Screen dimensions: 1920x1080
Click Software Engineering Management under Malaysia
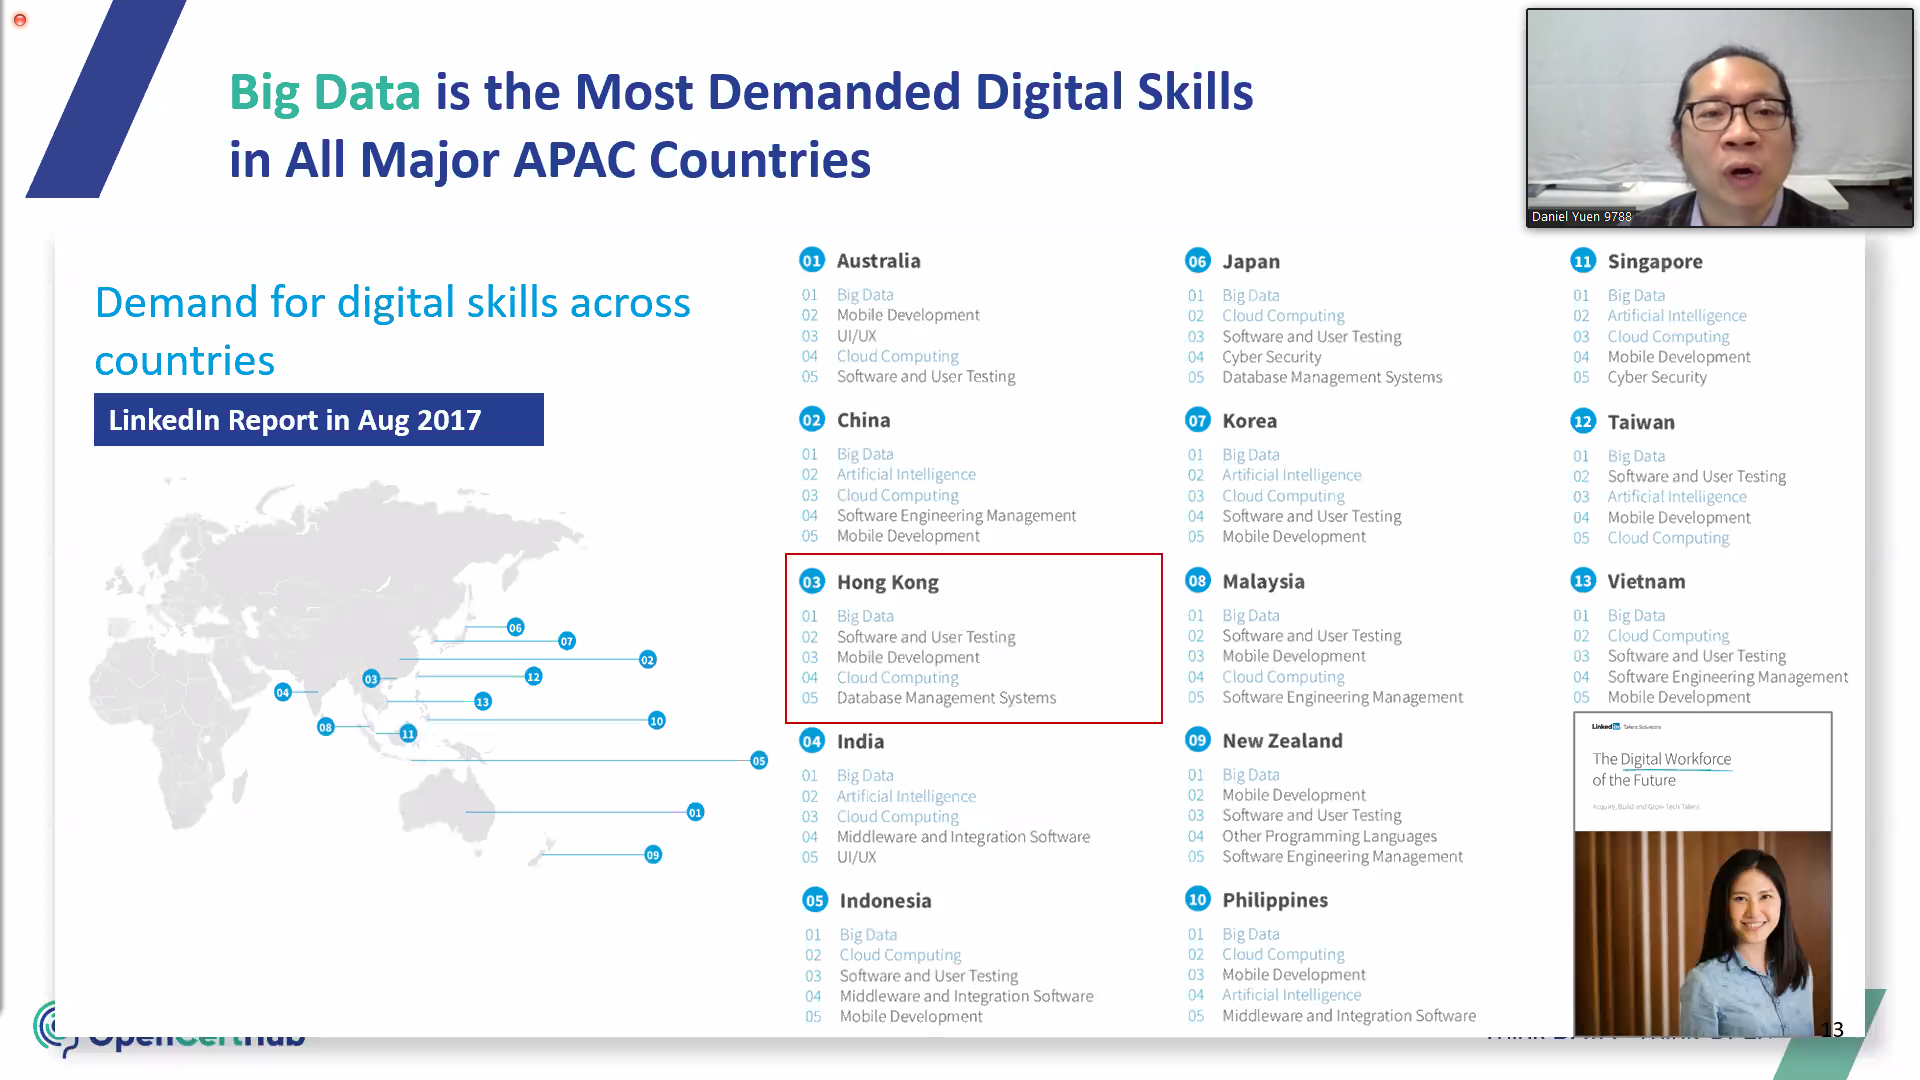(x=1342, y=697)
